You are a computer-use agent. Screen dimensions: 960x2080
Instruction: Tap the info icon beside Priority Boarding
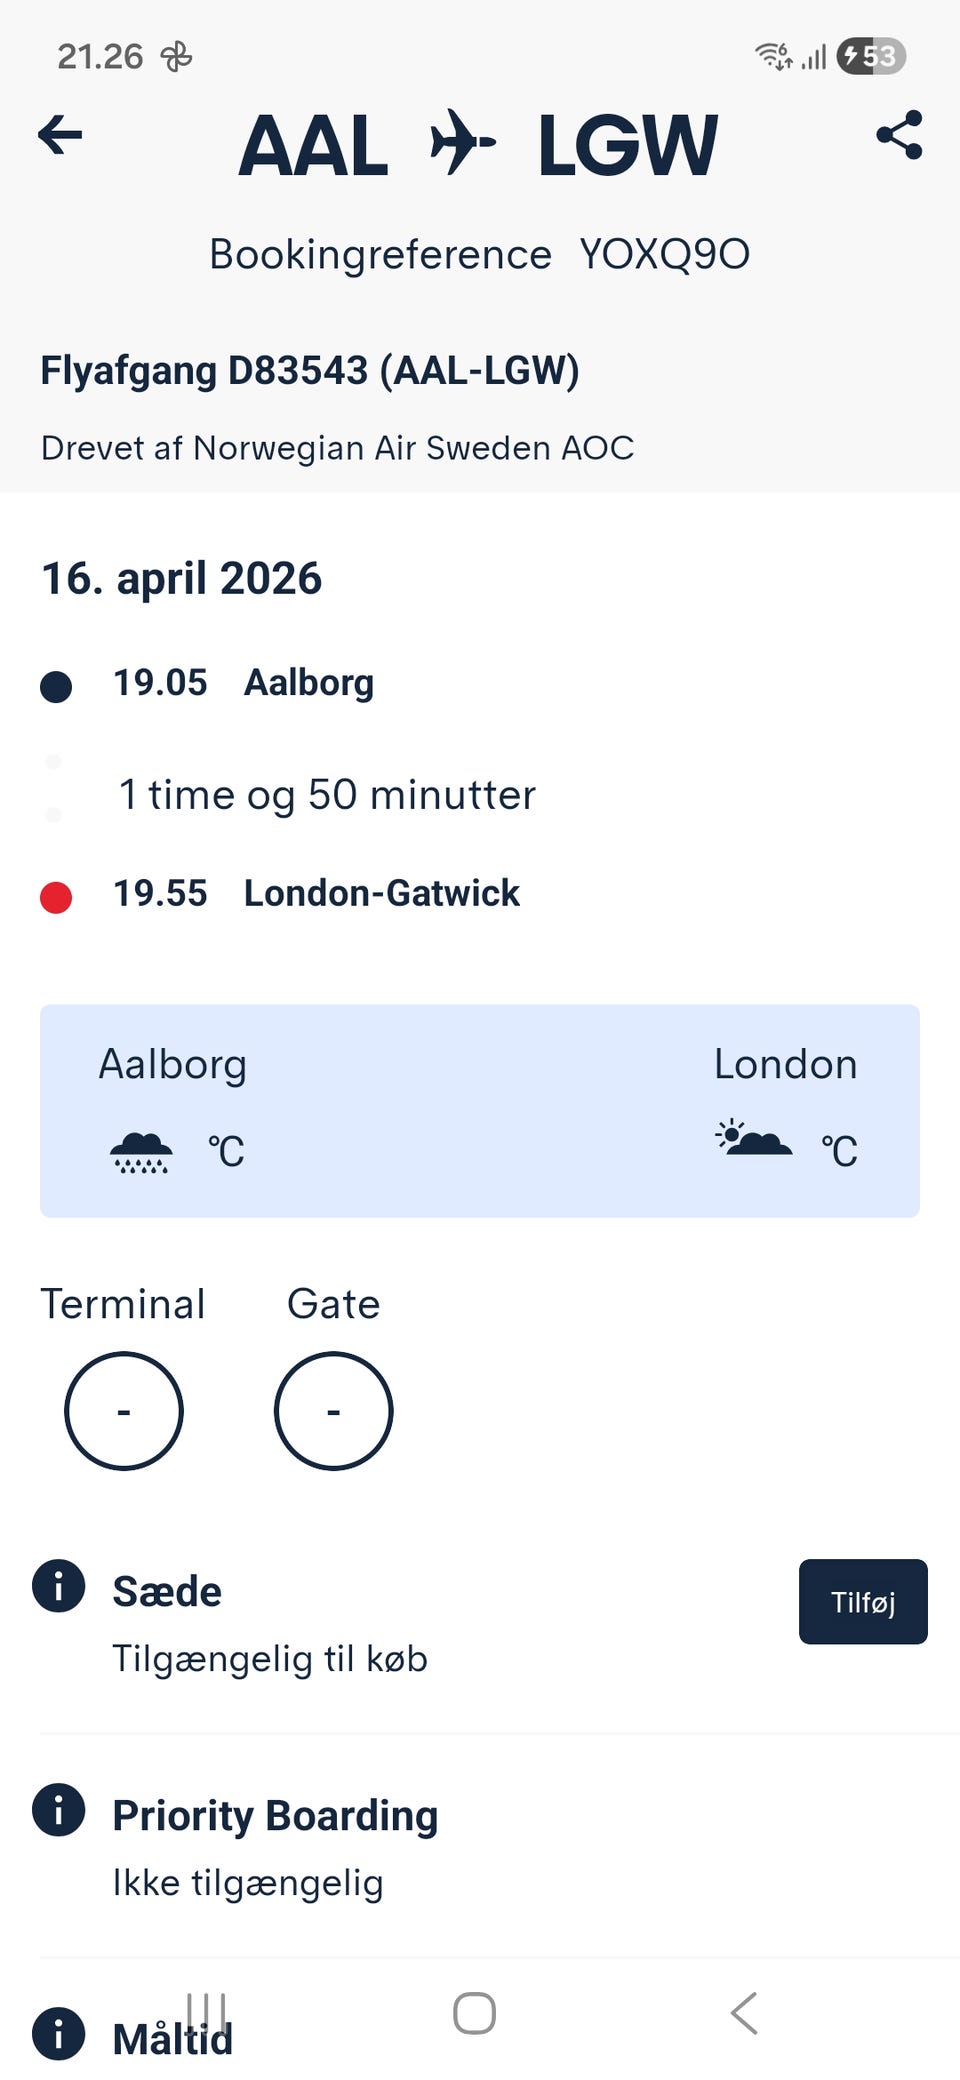coord(59,1810)
